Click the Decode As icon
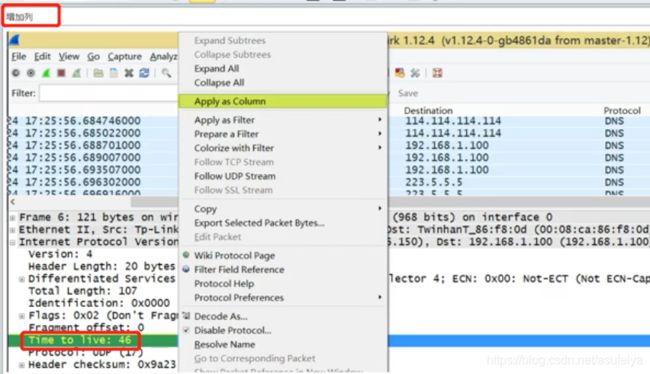The height and width of the screenshot is (374, 650). pyautogui.click(x=186, y=316)
